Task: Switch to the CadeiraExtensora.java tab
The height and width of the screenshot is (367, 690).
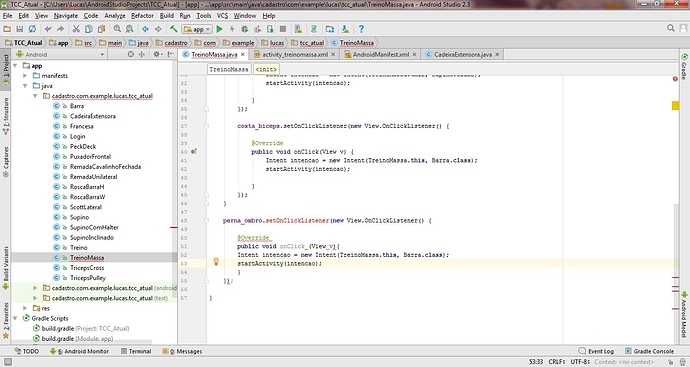Action: coord(462,55)
